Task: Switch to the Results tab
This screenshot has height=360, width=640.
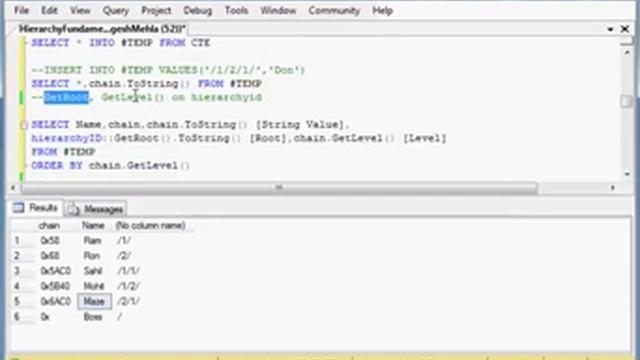Action: 36,208
